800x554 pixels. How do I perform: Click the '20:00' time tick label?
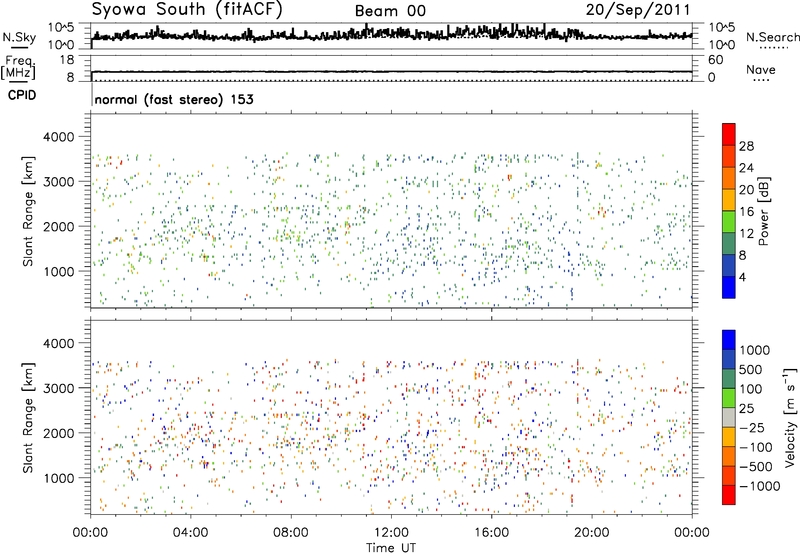[x=592, y=533]
